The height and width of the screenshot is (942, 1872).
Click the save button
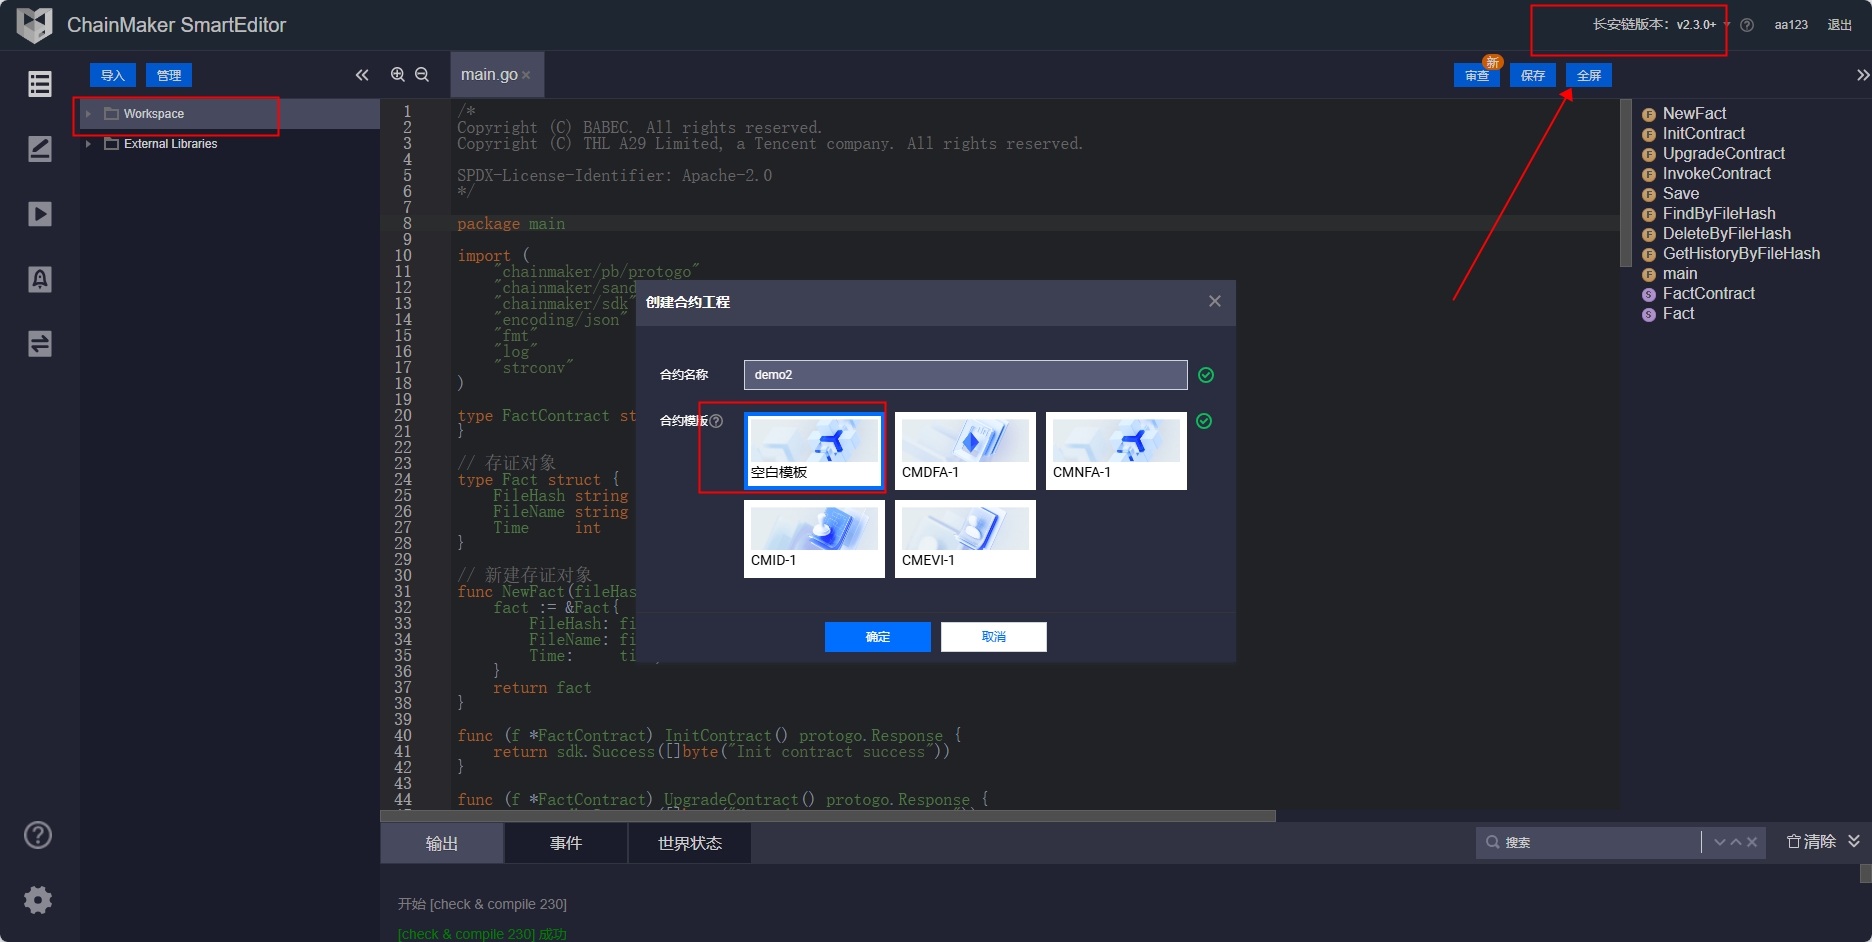pyautogui.click(x=1533, y=75)
